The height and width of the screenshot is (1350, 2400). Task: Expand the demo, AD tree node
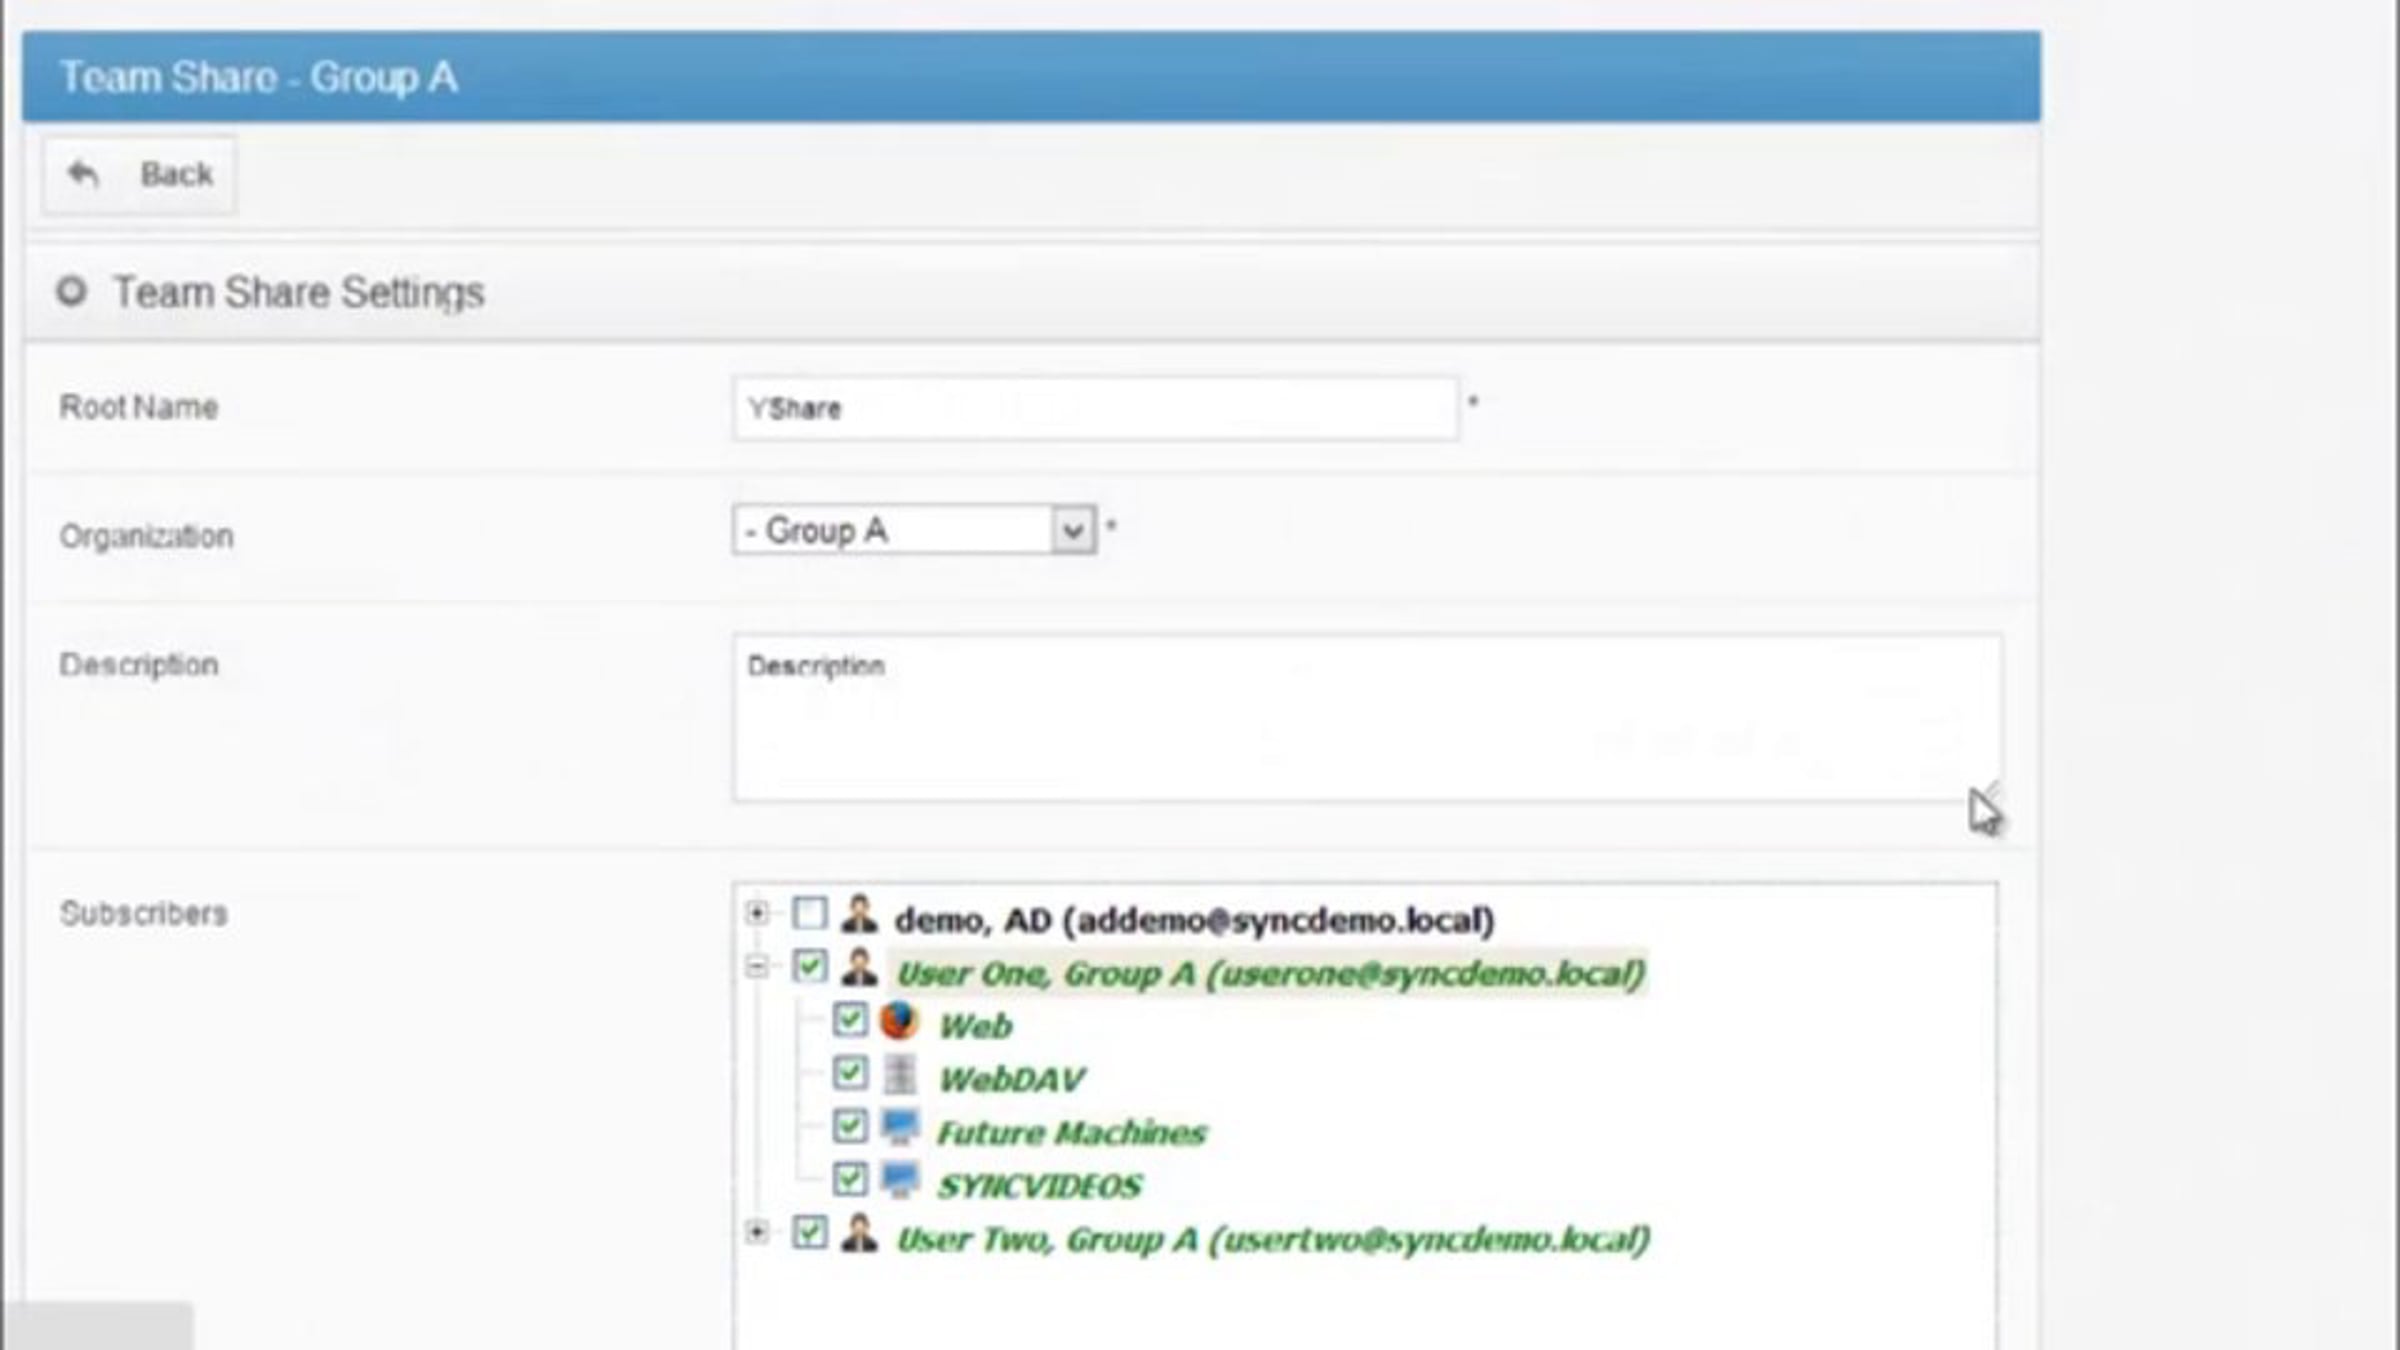(757, 913)
